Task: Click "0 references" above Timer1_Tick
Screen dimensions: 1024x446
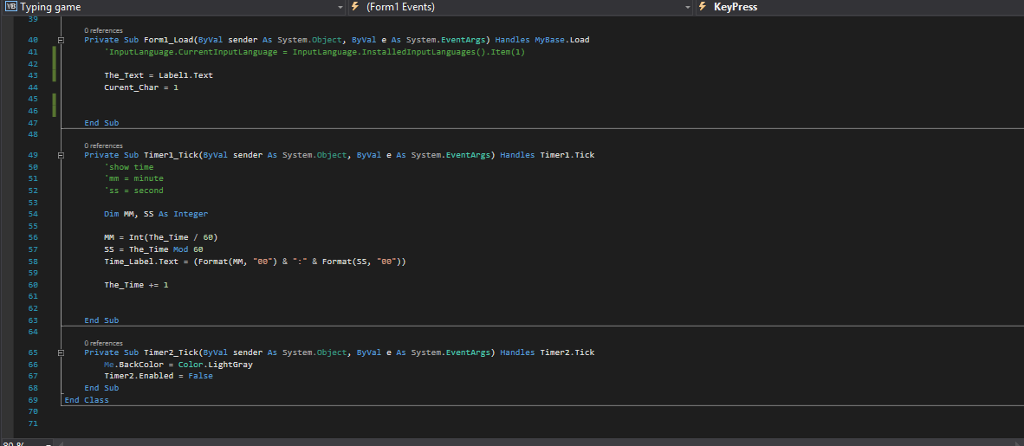Action: click(x=103, y=146)
